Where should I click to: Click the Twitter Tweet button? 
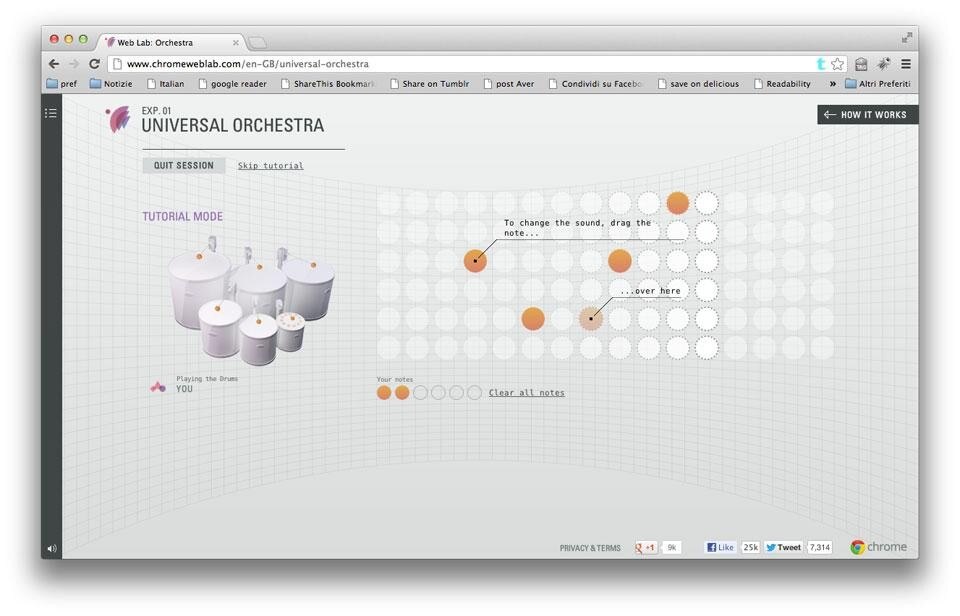click(784, 547)
